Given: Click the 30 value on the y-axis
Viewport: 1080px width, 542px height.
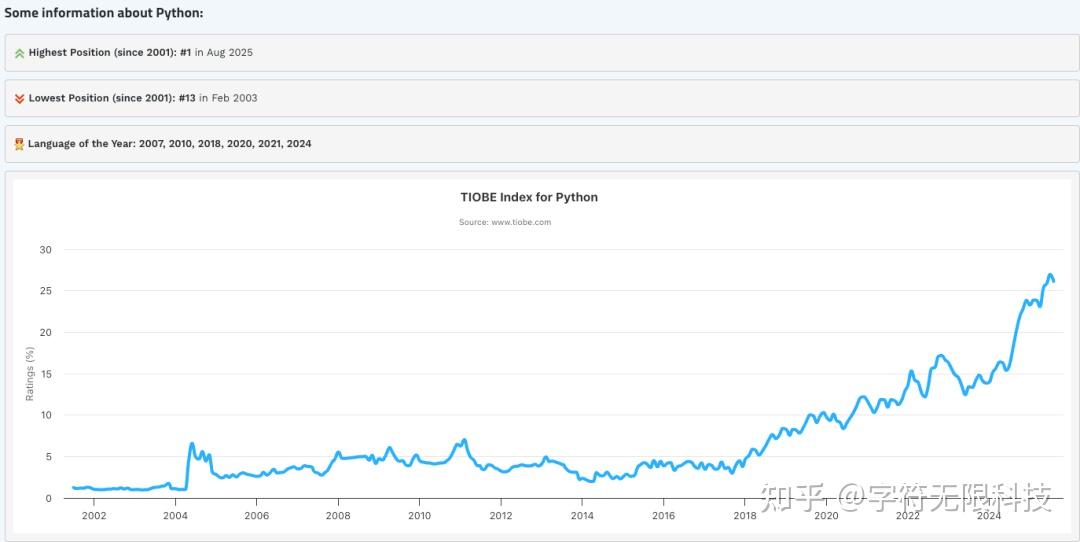Looking at the screenshot, I should pos(45,250).
